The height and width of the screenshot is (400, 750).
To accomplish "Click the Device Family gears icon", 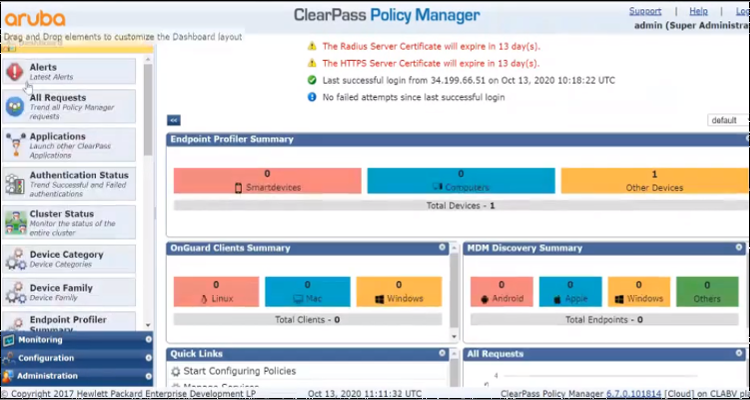I will click(x=15, y=292).
